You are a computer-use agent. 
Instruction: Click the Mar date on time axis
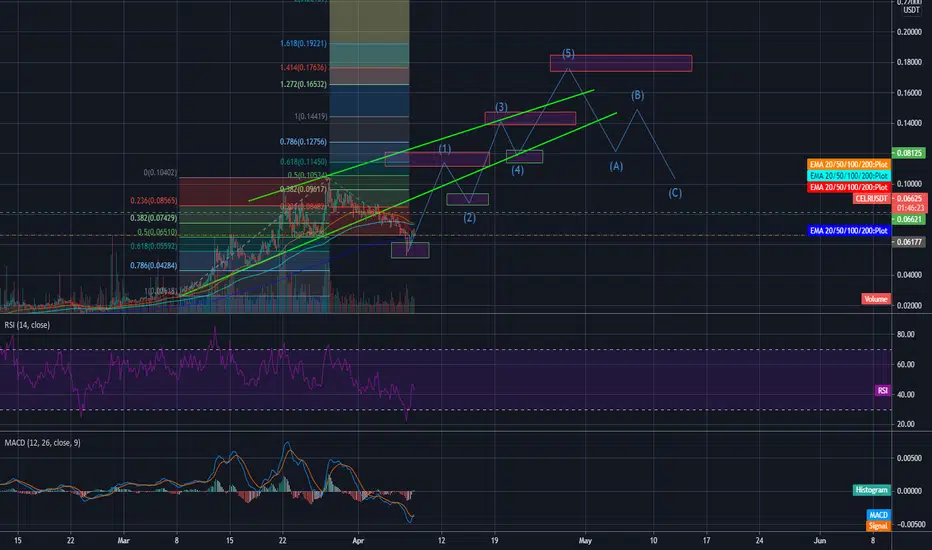click(x=123, y=540)
